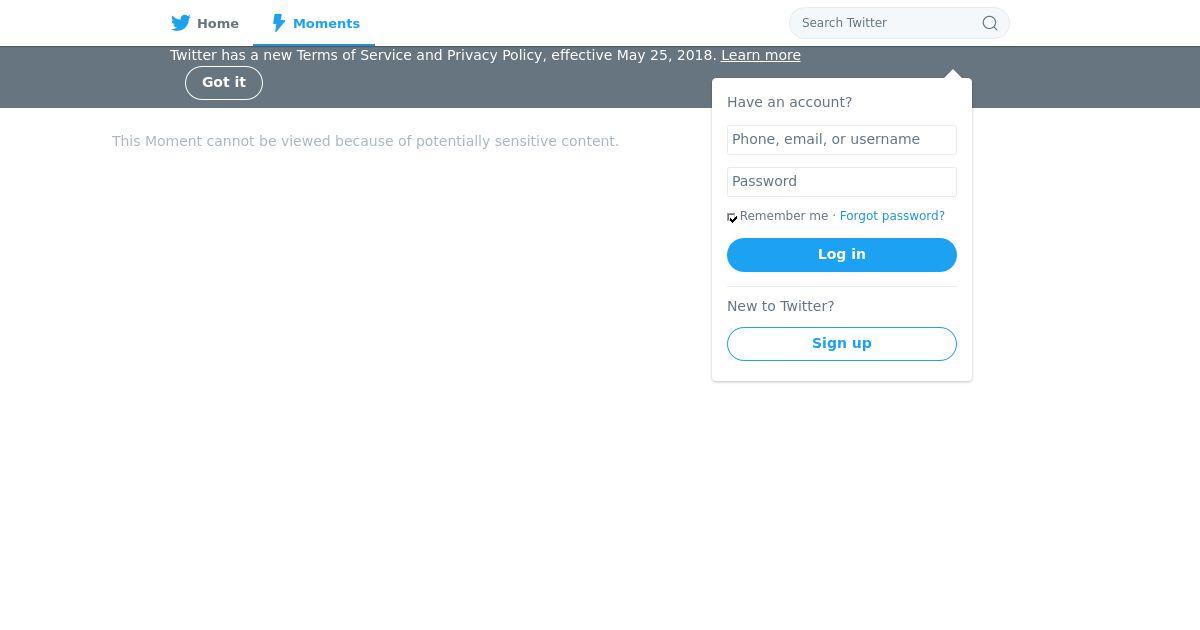Dismiss the notice with Got it
This screenshot has height=630, width=1200.
(x=224, y=83)
